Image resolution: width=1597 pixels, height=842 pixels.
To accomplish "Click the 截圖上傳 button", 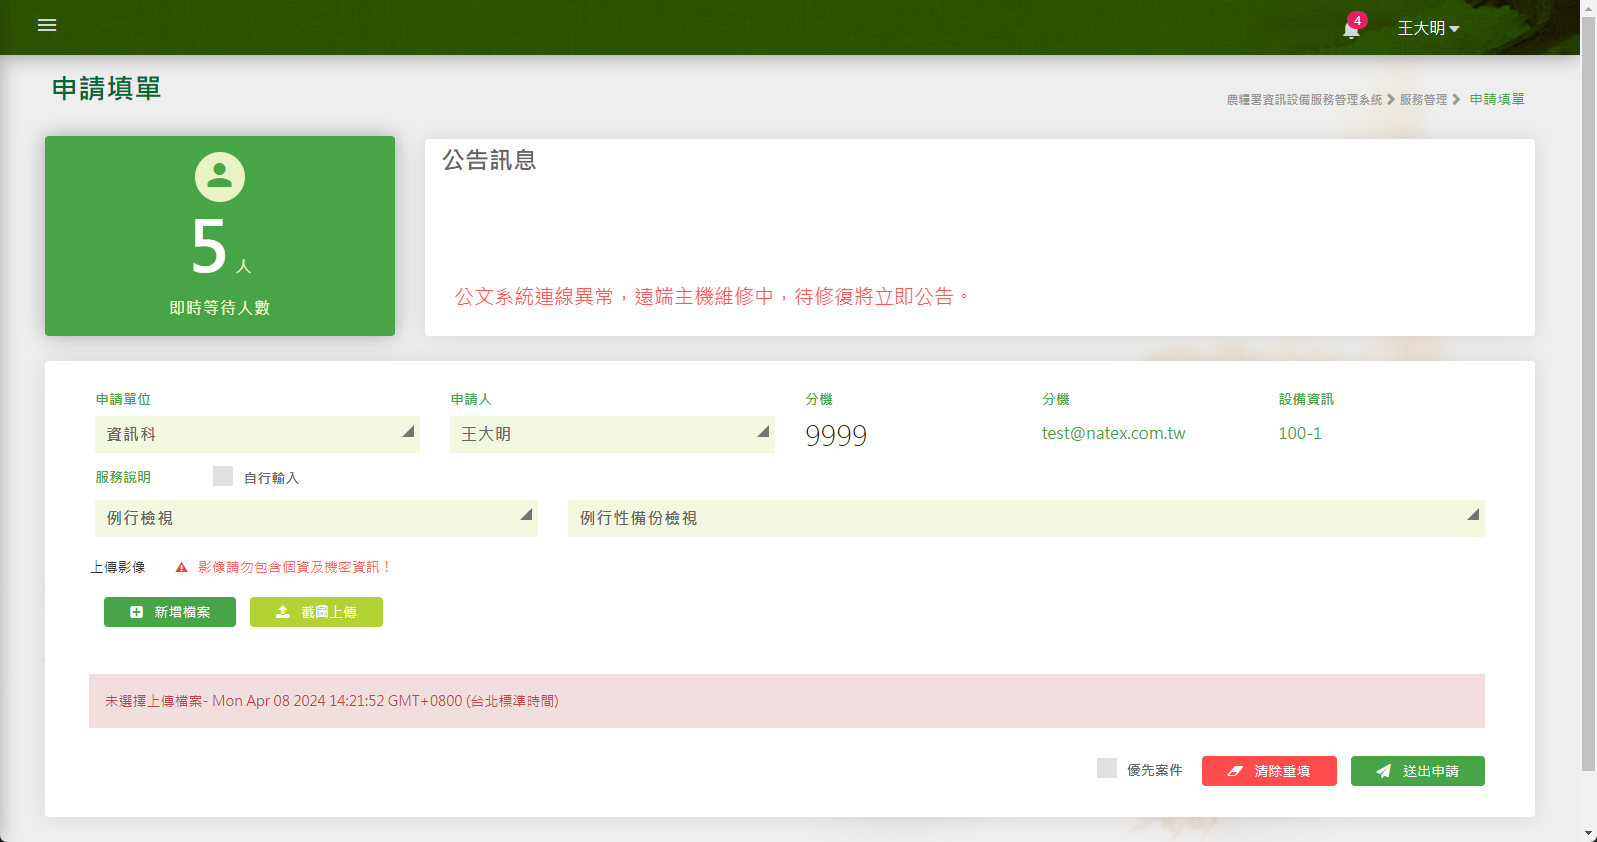I will (316, 612).
